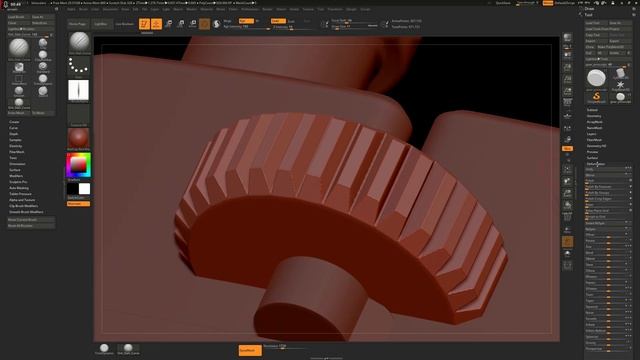The width and height of the screenshot is (640, 360).
Task: Toggle the Zadd button
Action: (x=278, y=21)
